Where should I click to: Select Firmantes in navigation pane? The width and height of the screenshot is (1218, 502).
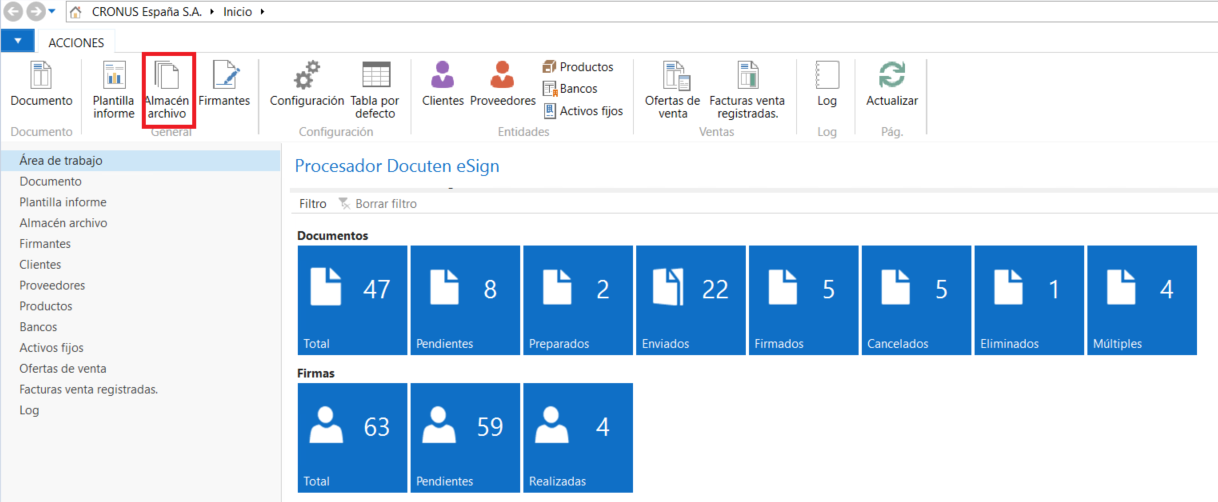click(x=140, y=244)
